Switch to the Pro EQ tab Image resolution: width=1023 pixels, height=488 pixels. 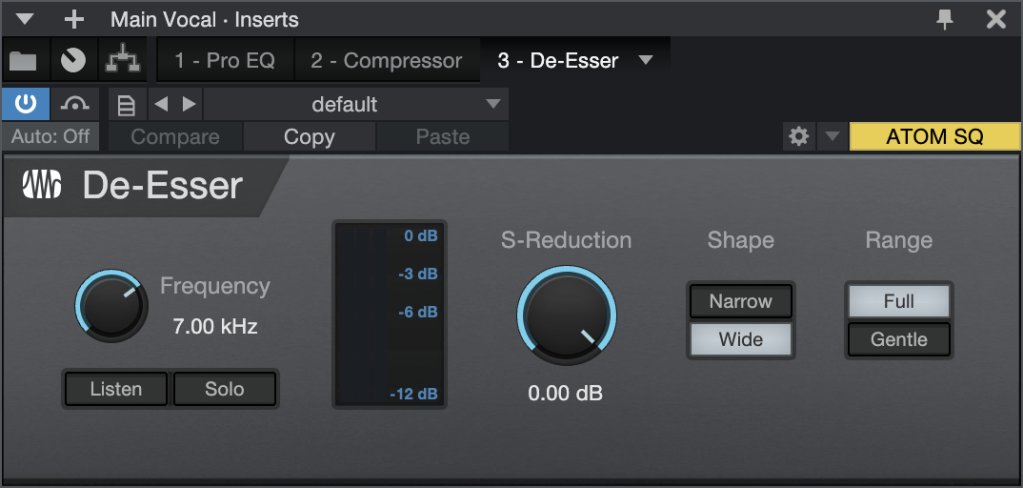click(x=225, y=61)
